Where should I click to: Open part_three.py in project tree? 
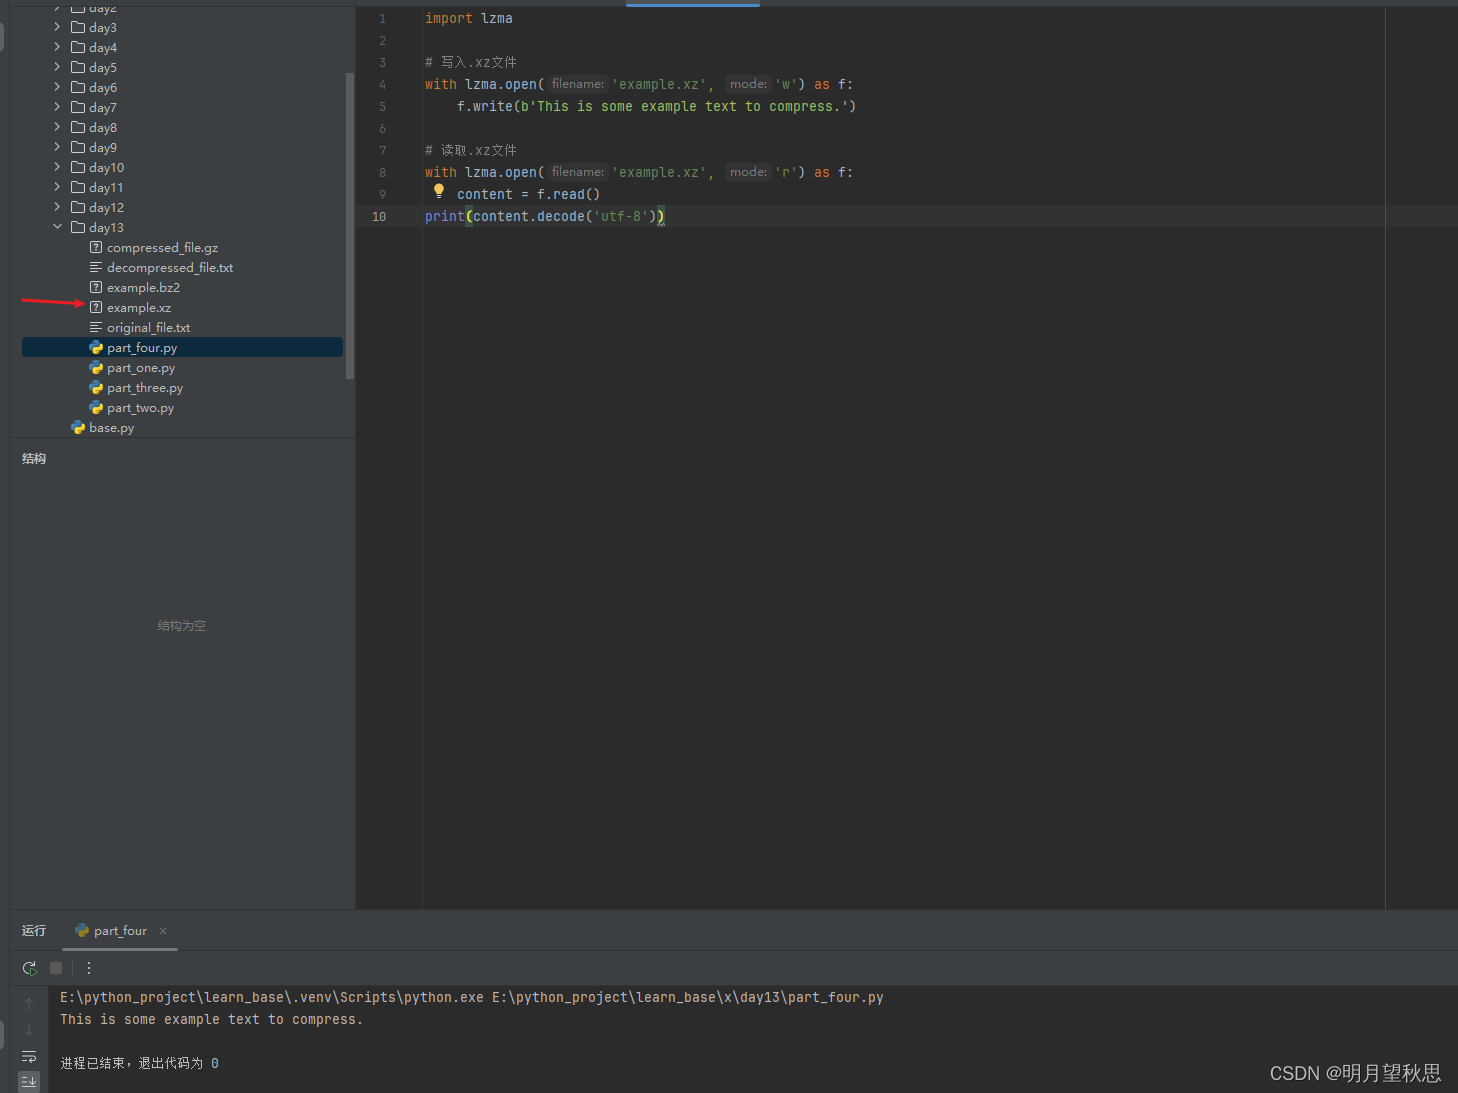coord(145,388)
